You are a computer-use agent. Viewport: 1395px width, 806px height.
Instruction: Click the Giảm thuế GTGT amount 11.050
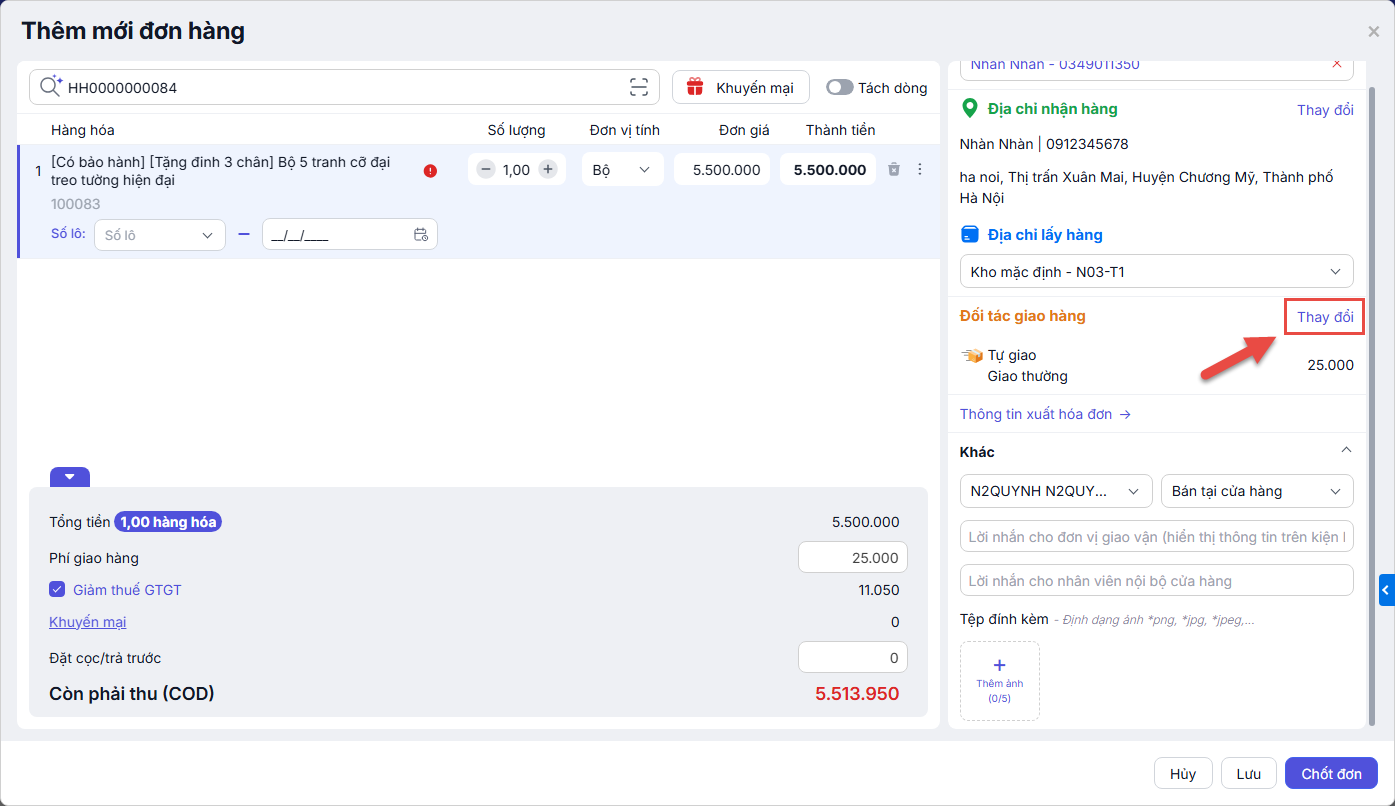pyautogui.click(x=879, y=590)
